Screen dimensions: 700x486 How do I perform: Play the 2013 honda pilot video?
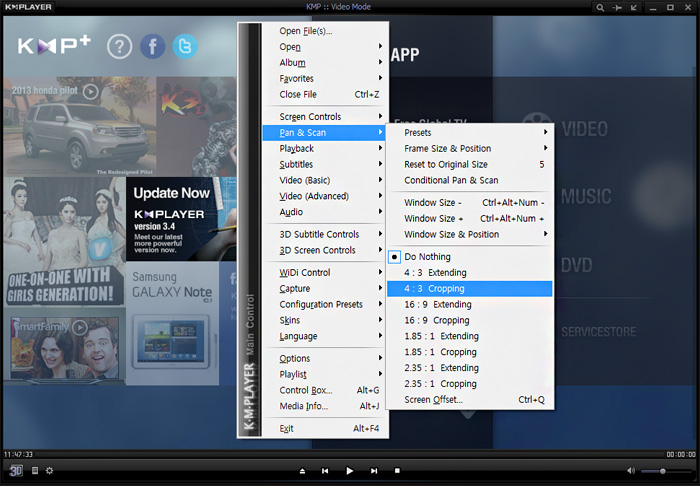[91, 91]
